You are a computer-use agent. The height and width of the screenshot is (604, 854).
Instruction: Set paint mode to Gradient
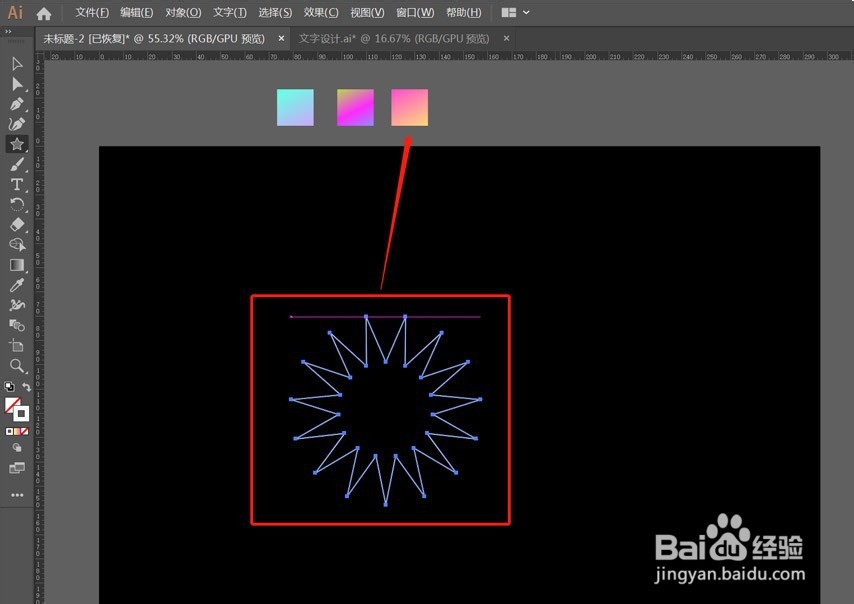(x=17, y=431)
